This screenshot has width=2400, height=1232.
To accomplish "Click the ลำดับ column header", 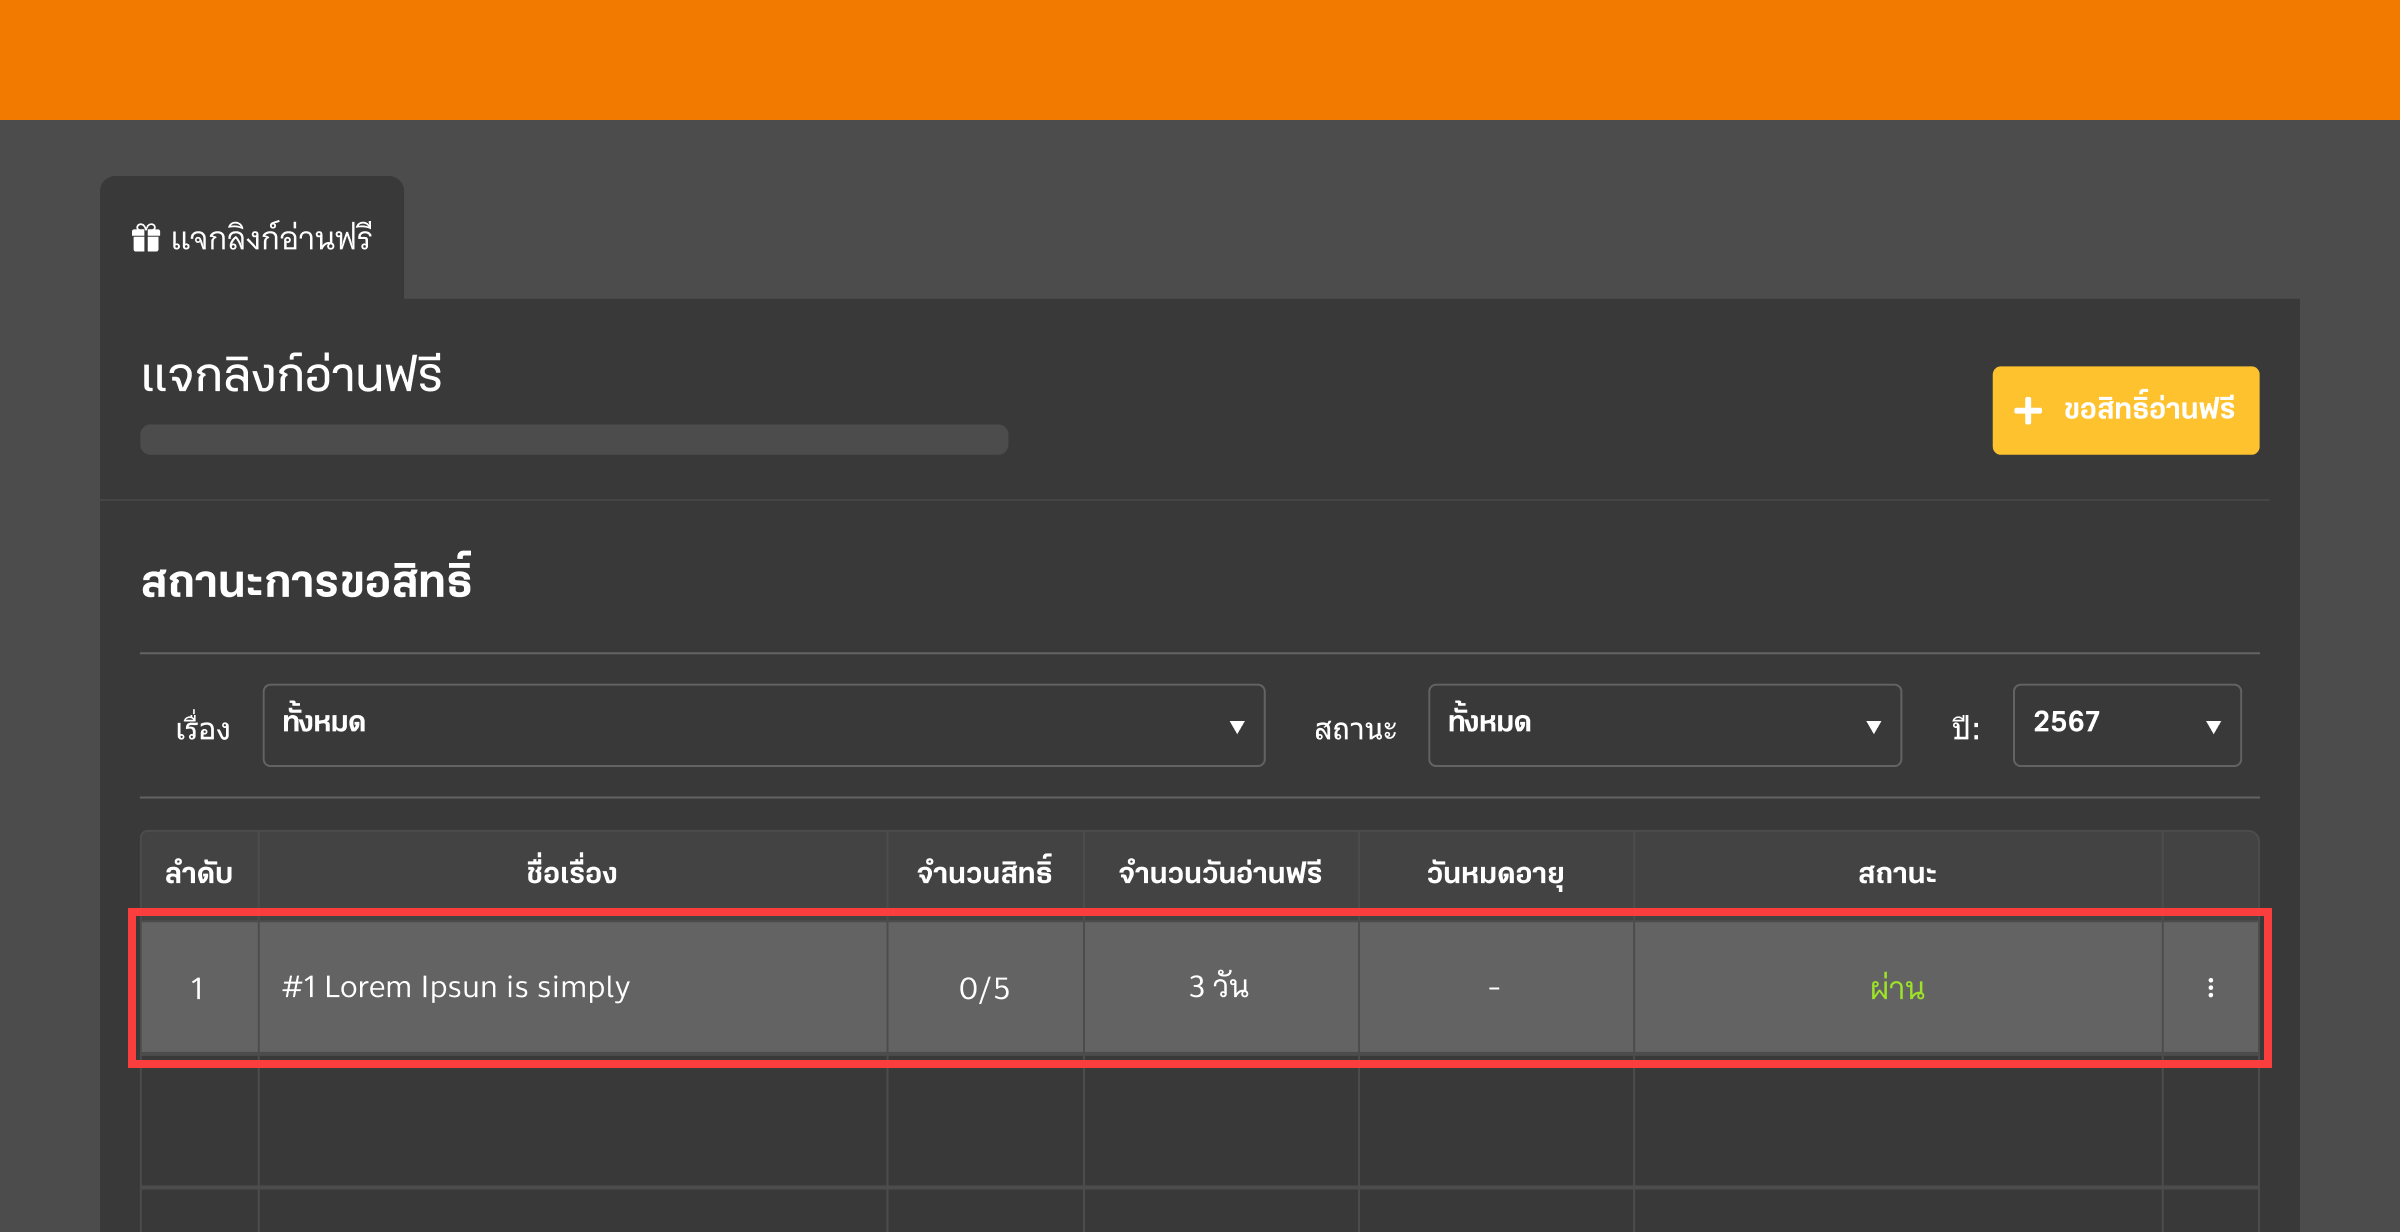I will click(199, 873).
